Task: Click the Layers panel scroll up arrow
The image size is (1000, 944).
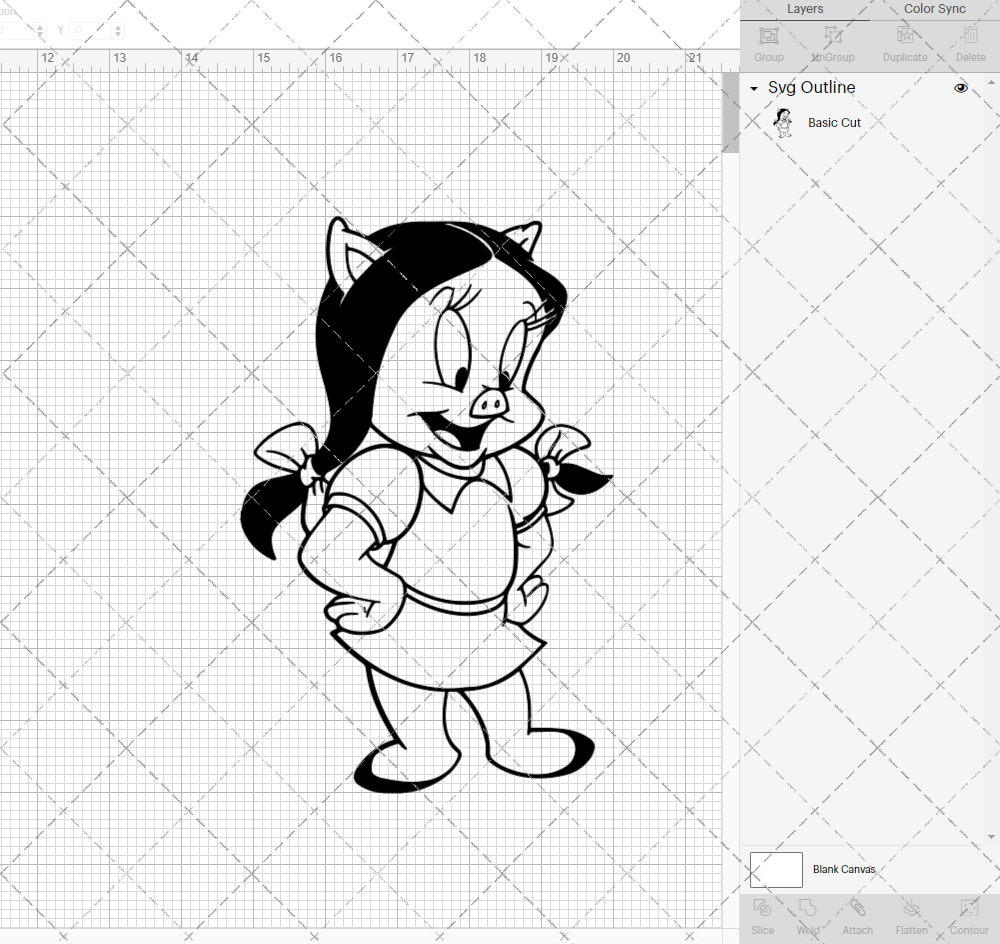Action: [990, 84]
